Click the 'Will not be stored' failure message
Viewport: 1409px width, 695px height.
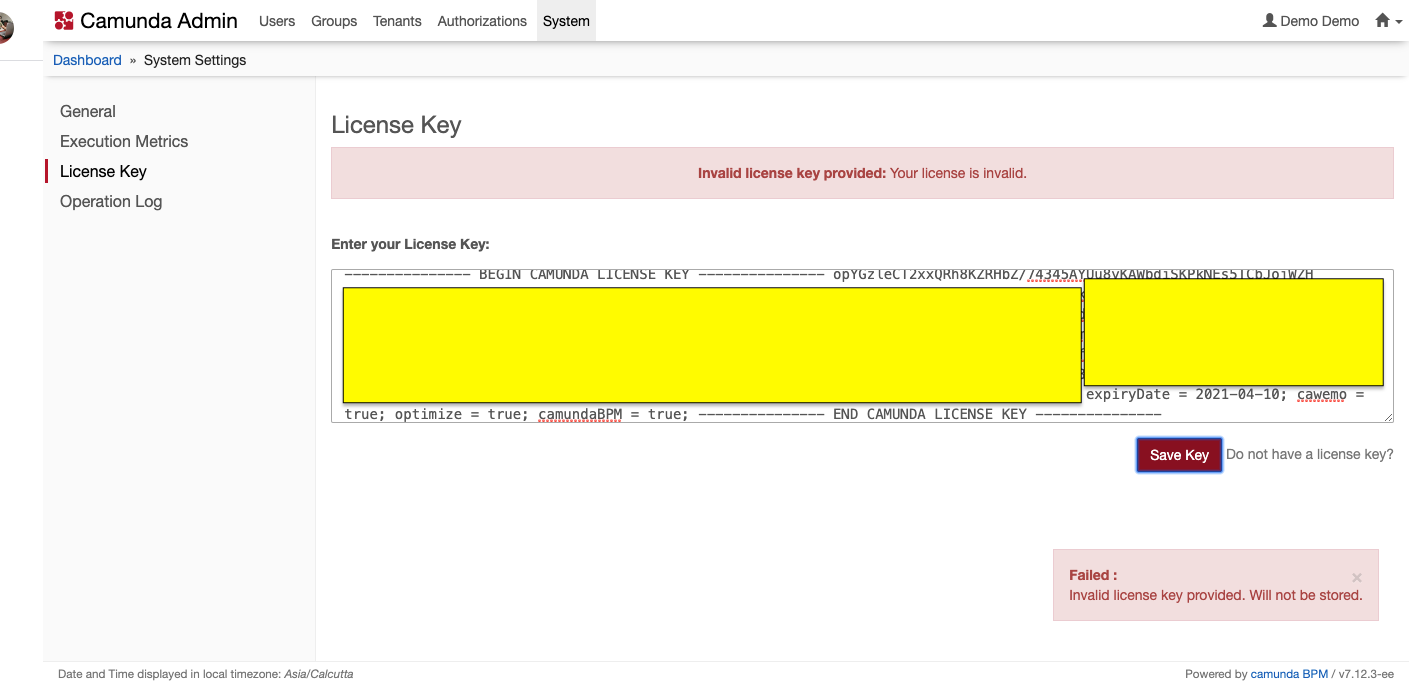tap(1215, 595)
